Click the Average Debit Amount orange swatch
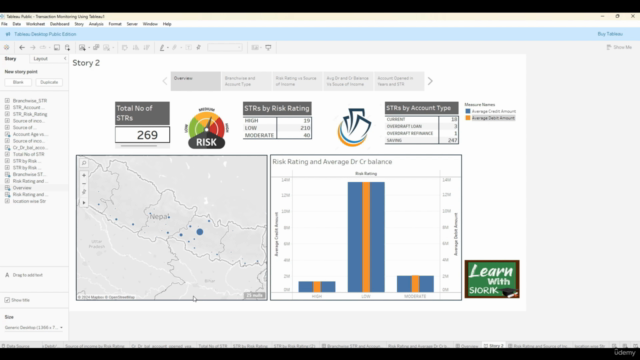640x360 pixels. (468, 118)
